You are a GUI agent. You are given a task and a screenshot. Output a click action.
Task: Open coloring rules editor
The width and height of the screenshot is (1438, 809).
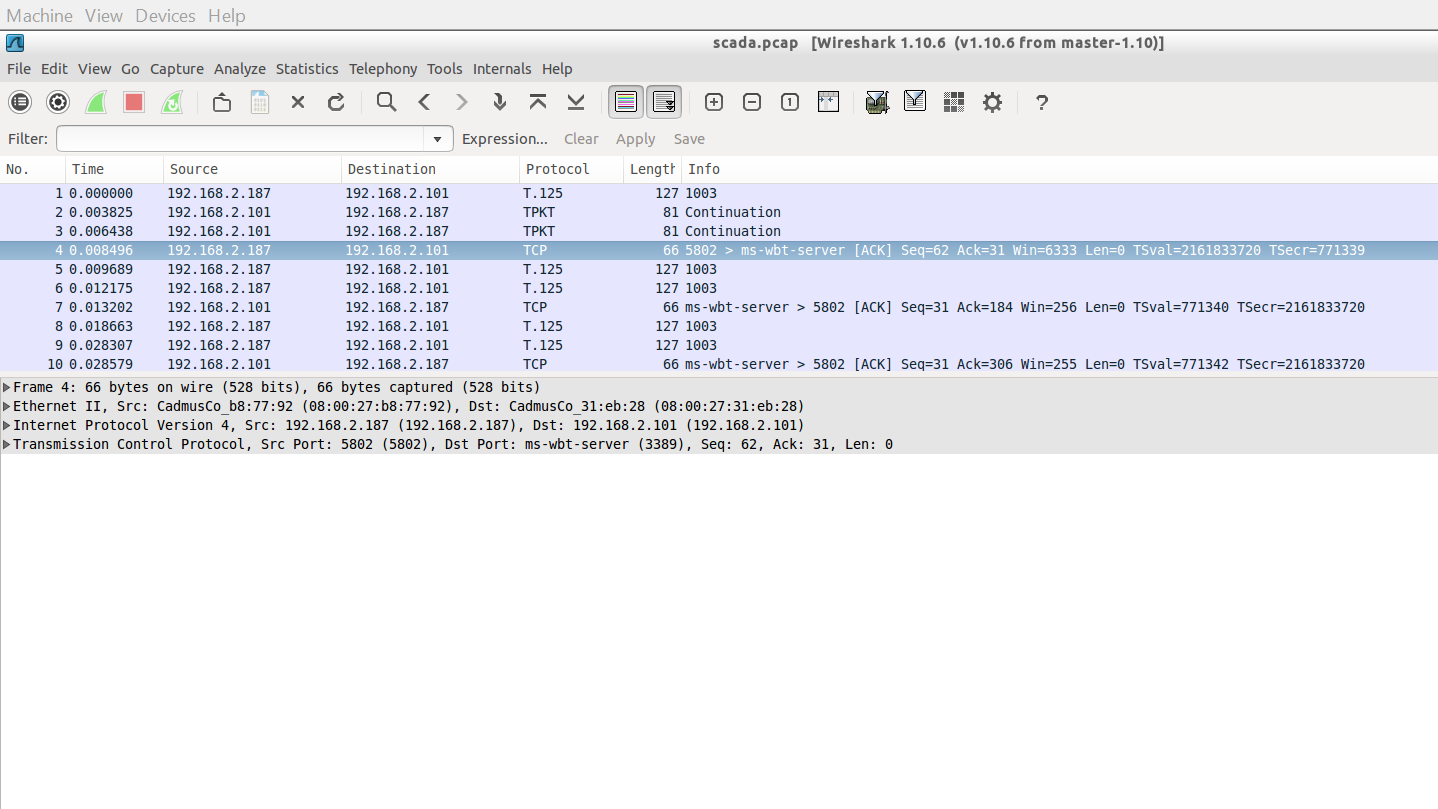tap(954, 102)
